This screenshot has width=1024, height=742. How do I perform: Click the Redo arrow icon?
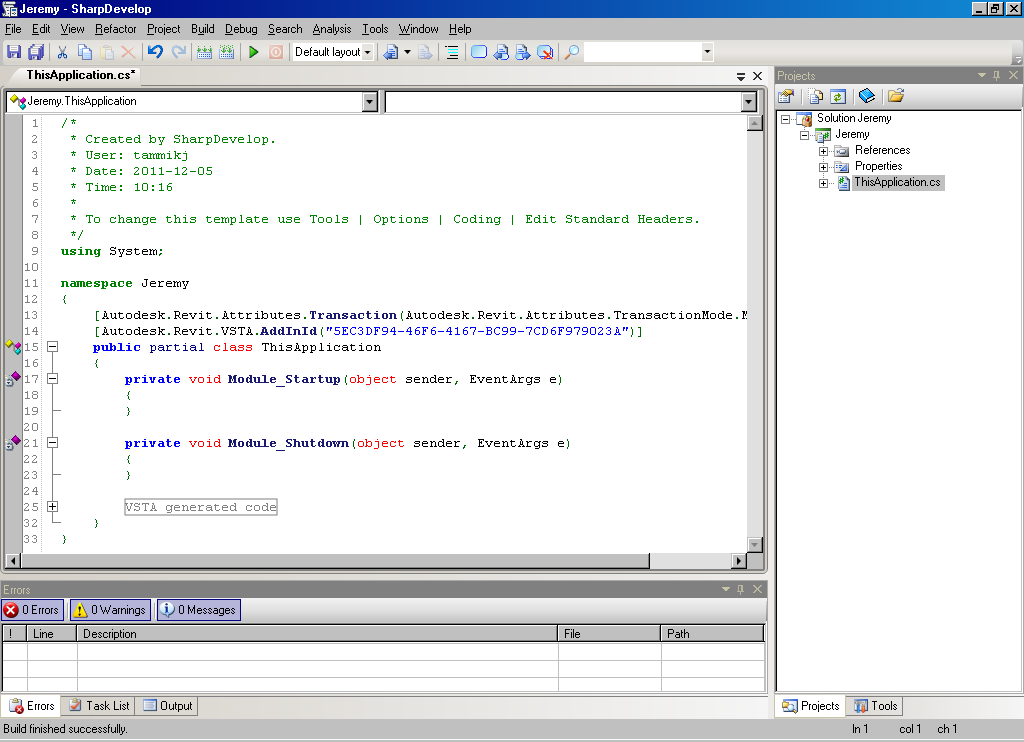[x=178, y=52]
